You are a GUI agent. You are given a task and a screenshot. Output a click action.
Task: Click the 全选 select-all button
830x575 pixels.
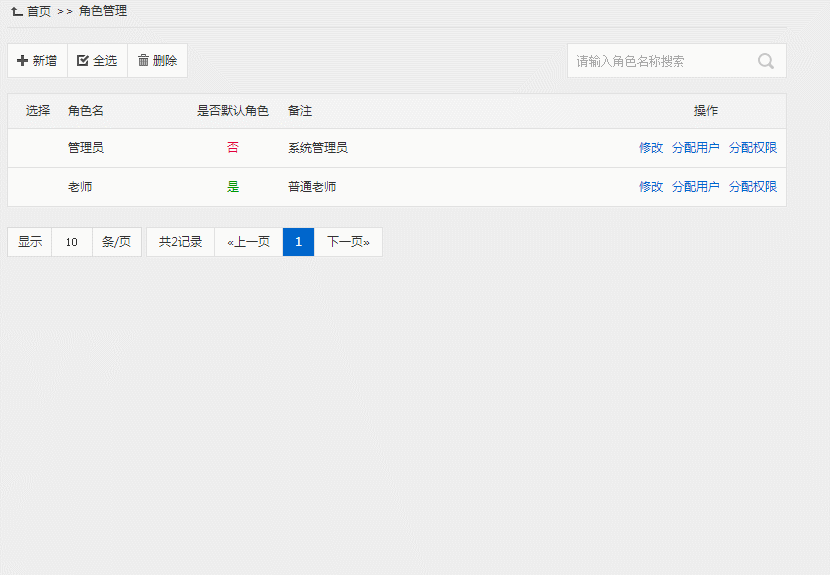point(97,61)
